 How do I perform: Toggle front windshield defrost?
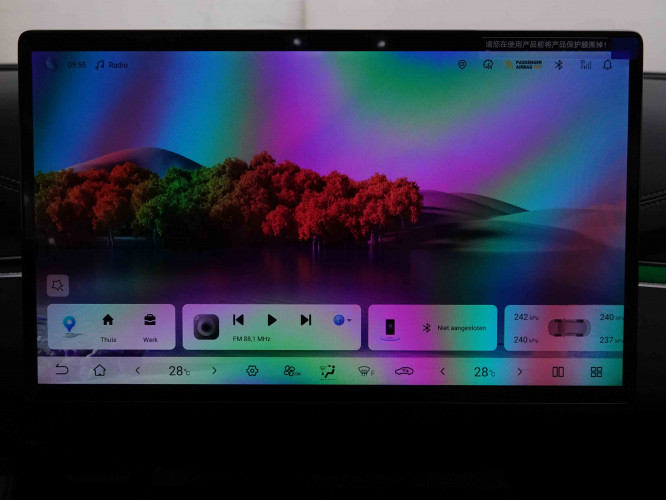[365, 371]
